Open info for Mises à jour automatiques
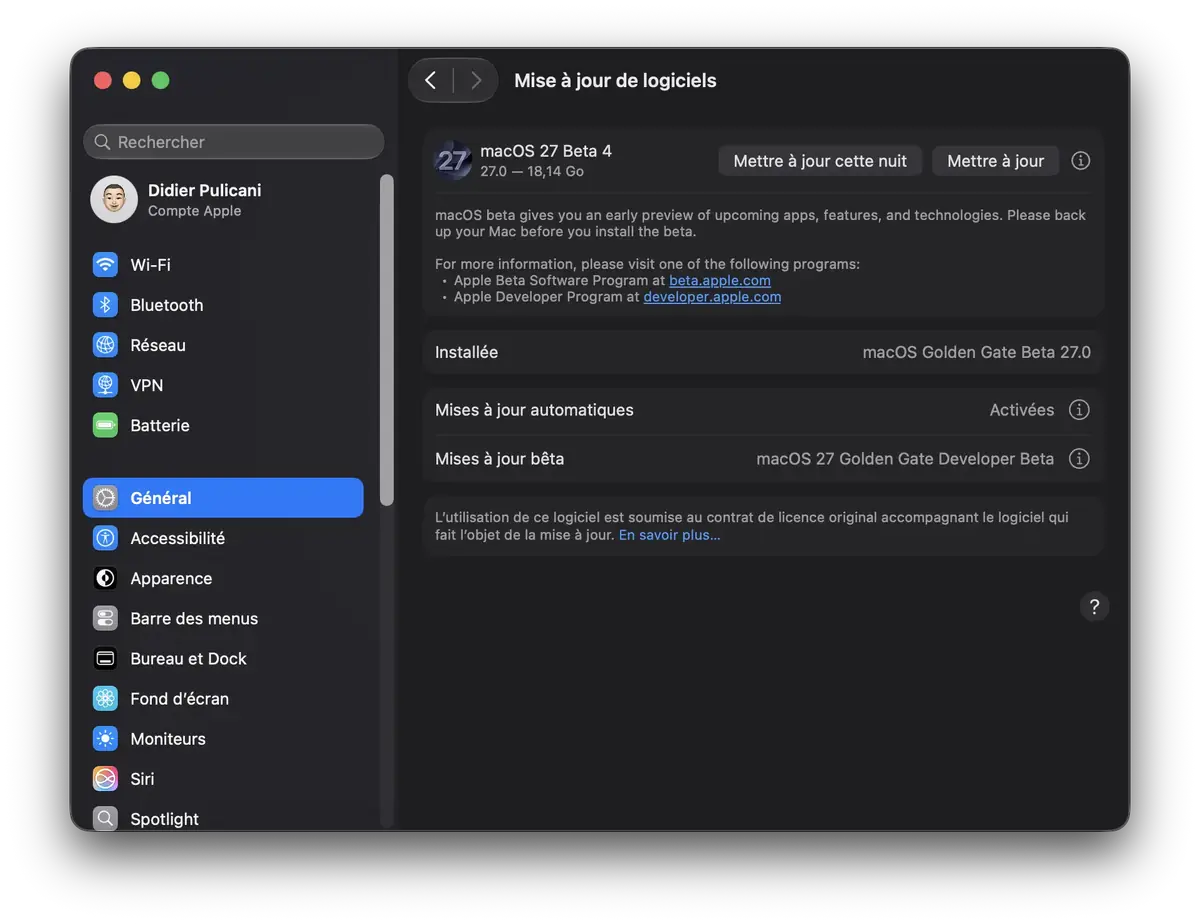The width and height of the screenshot is (1200, 924). coord(1079,410)
